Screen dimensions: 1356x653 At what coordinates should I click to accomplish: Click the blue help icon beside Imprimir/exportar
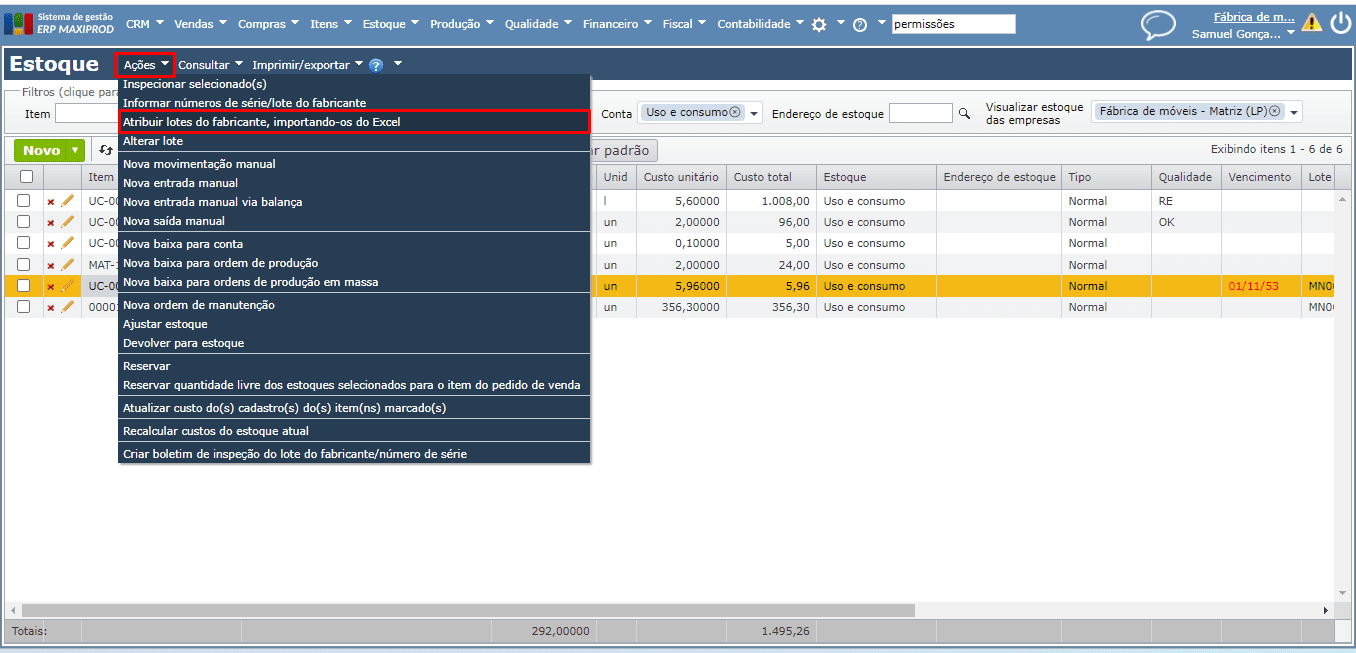pyautogui.click(x=376, y=65)
